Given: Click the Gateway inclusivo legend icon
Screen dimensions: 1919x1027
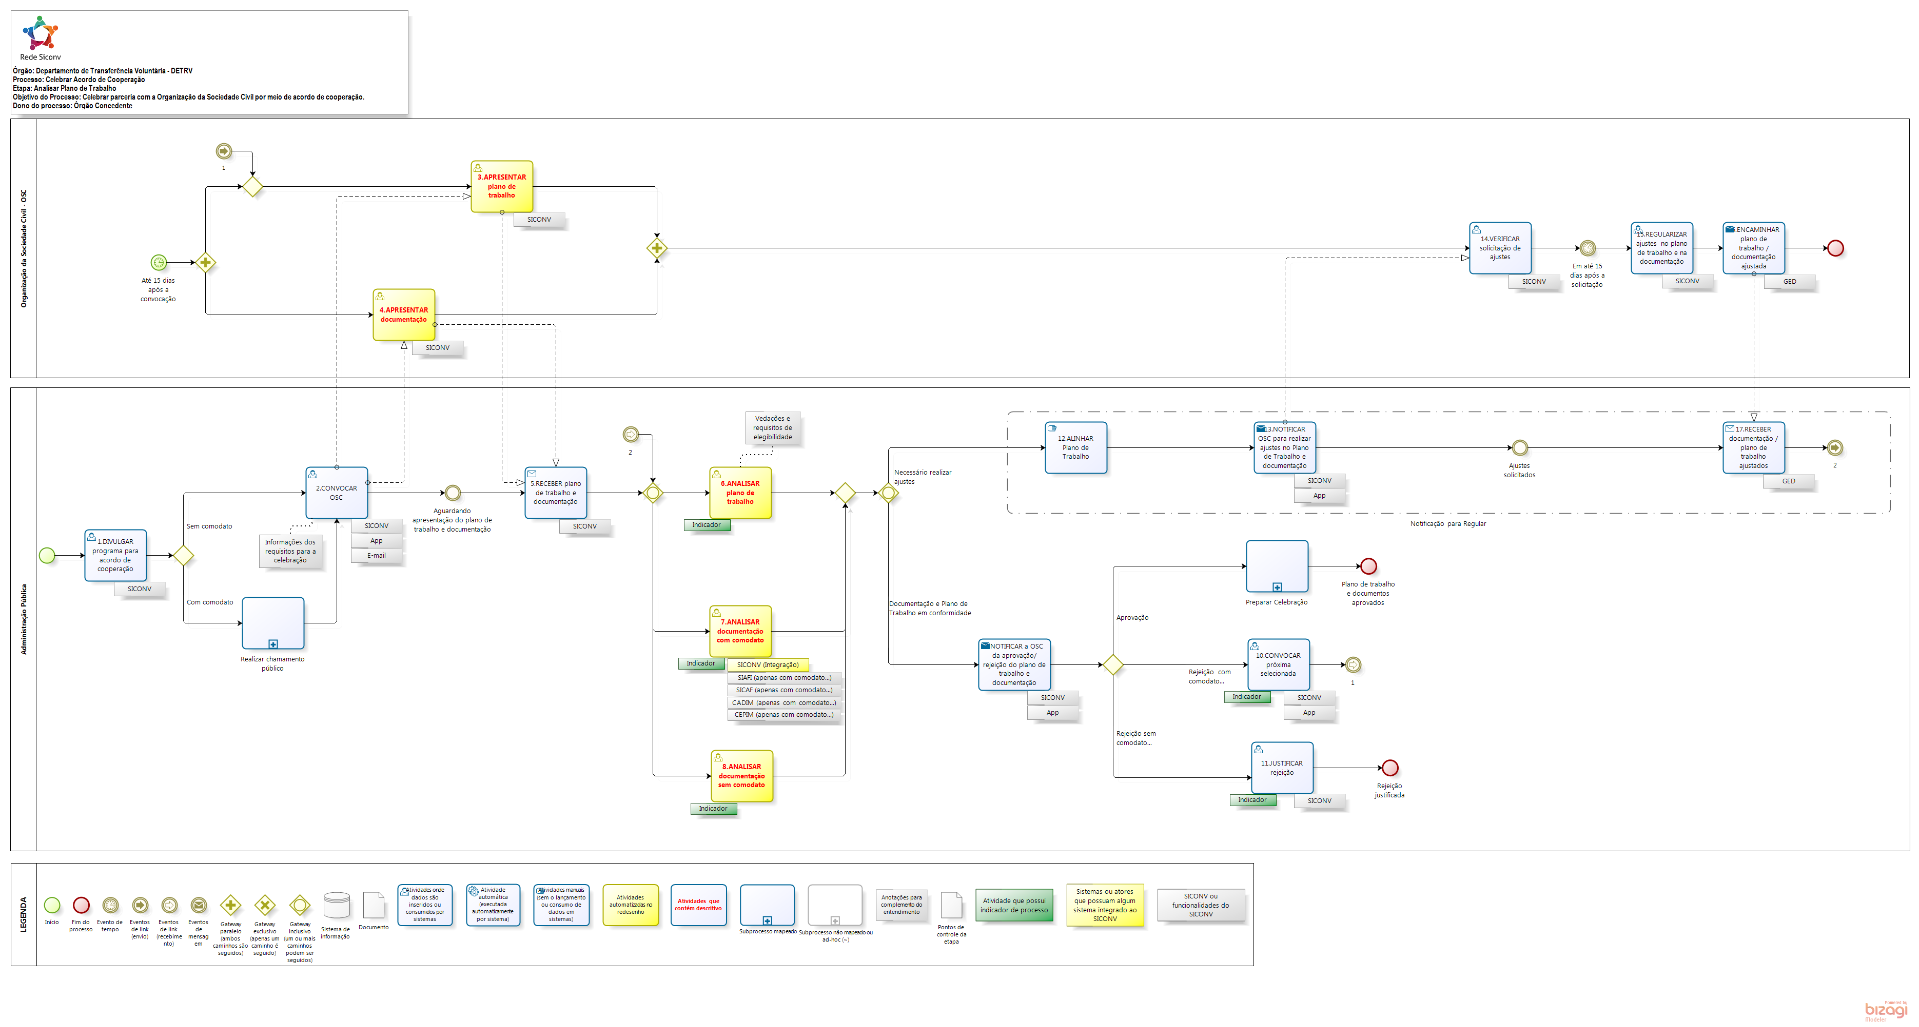Looking at the screenshot, I should click(299, 905).
